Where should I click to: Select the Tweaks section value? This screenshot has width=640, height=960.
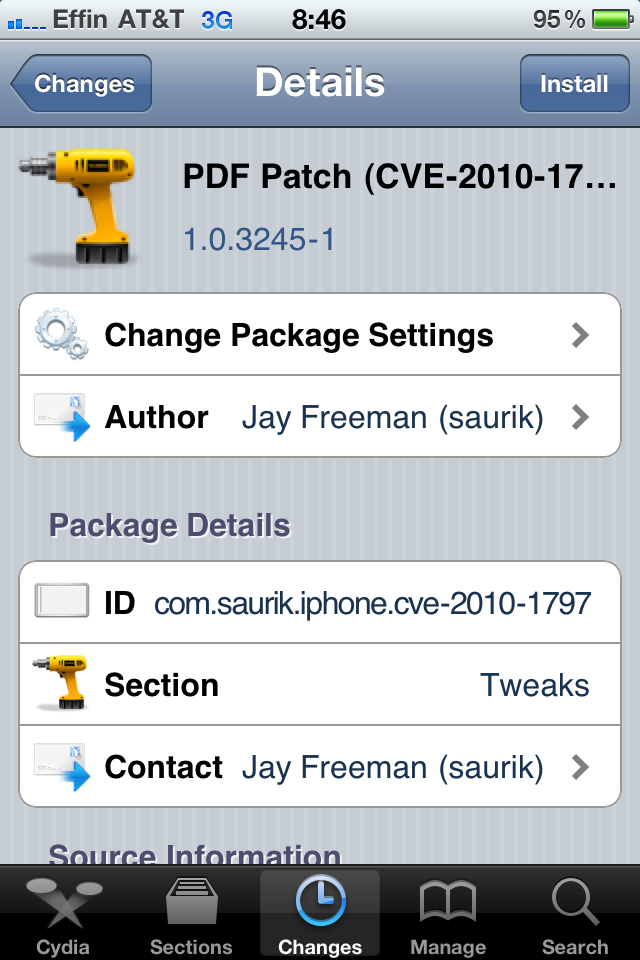pyautogui.click(x=534, y=685)
